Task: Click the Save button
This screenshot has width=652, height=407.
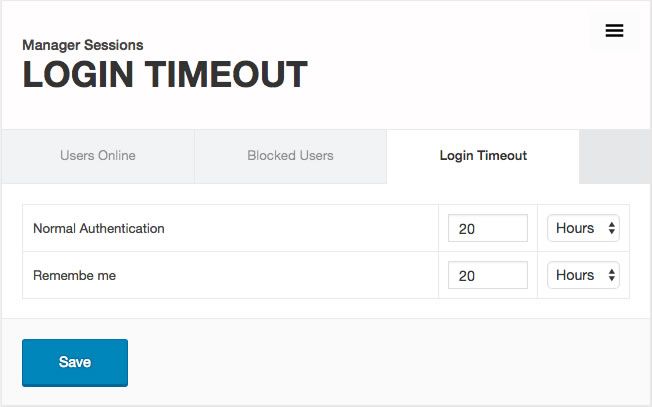Action: (x=75, y=362)
